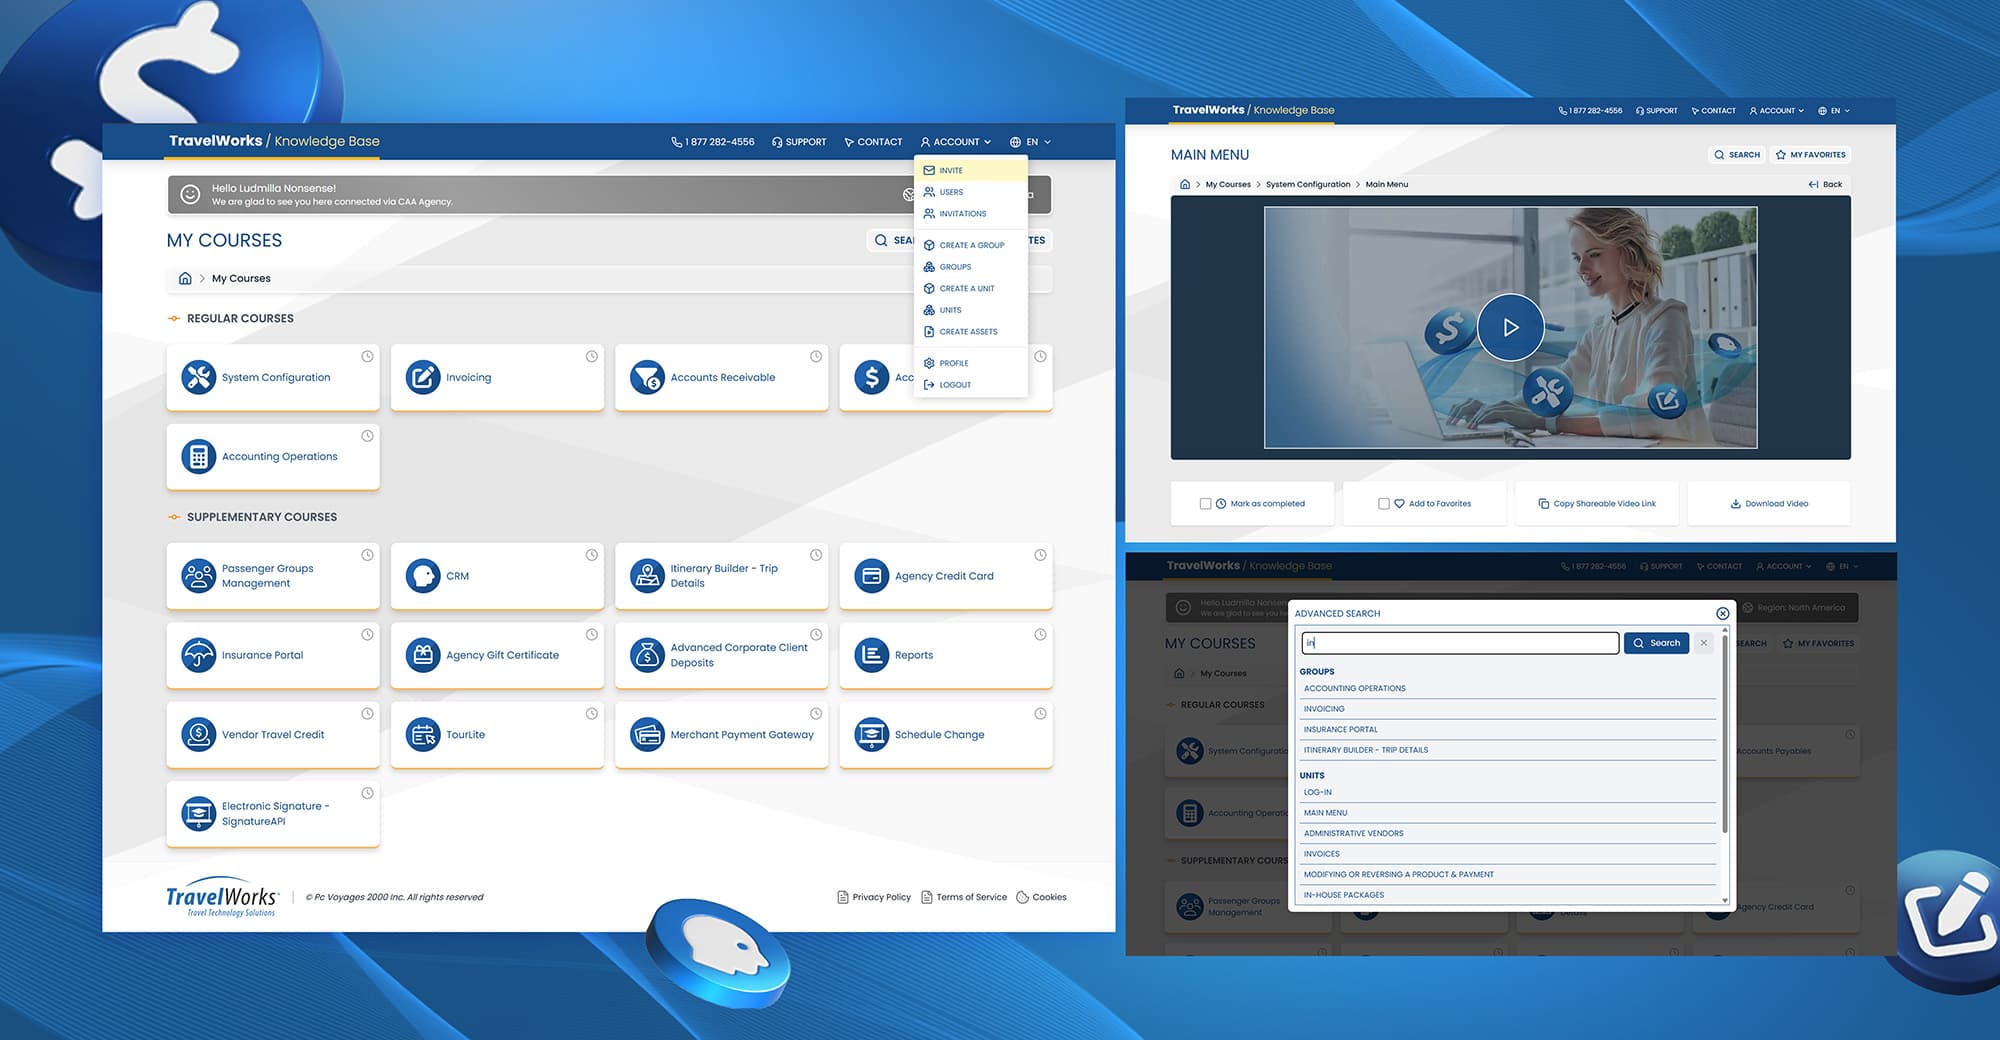The height and width of the screenshot is (1040, 2000).
Task: Open the Insurance Portal umbrella icon
Action: 198,655
